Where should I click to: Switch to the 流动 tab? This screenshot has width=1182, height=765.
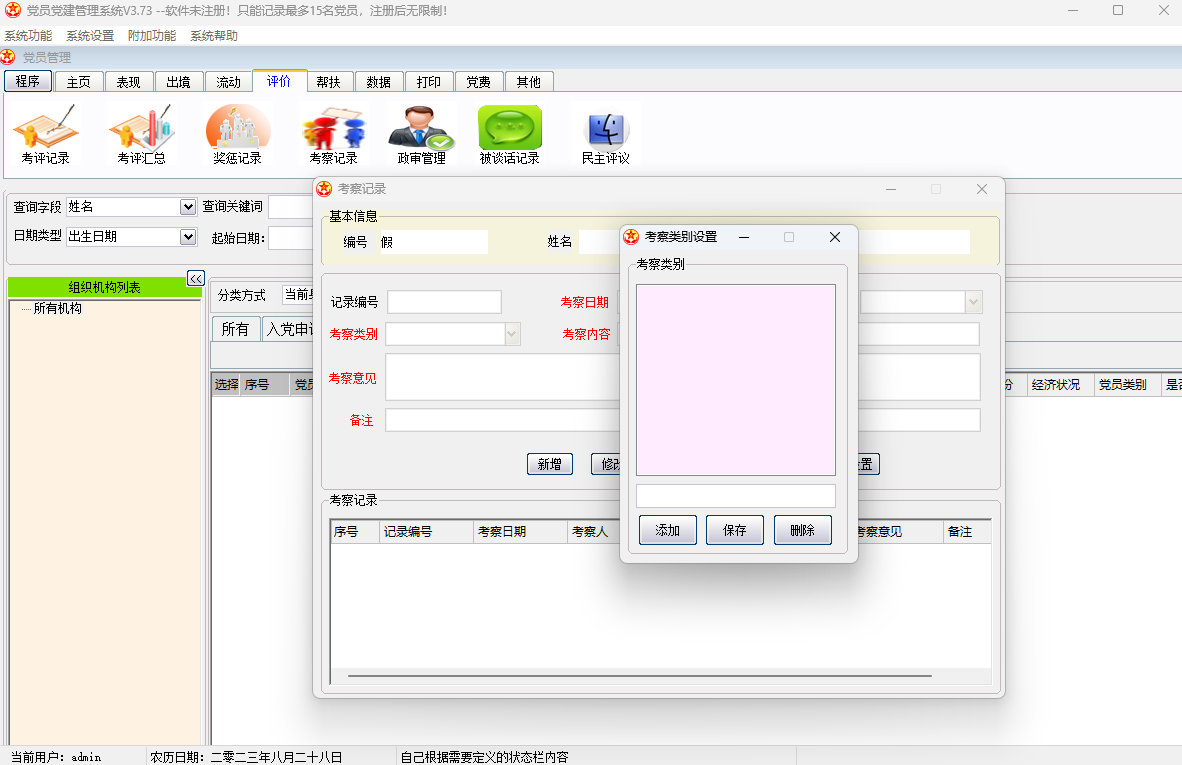pos(228,81)
